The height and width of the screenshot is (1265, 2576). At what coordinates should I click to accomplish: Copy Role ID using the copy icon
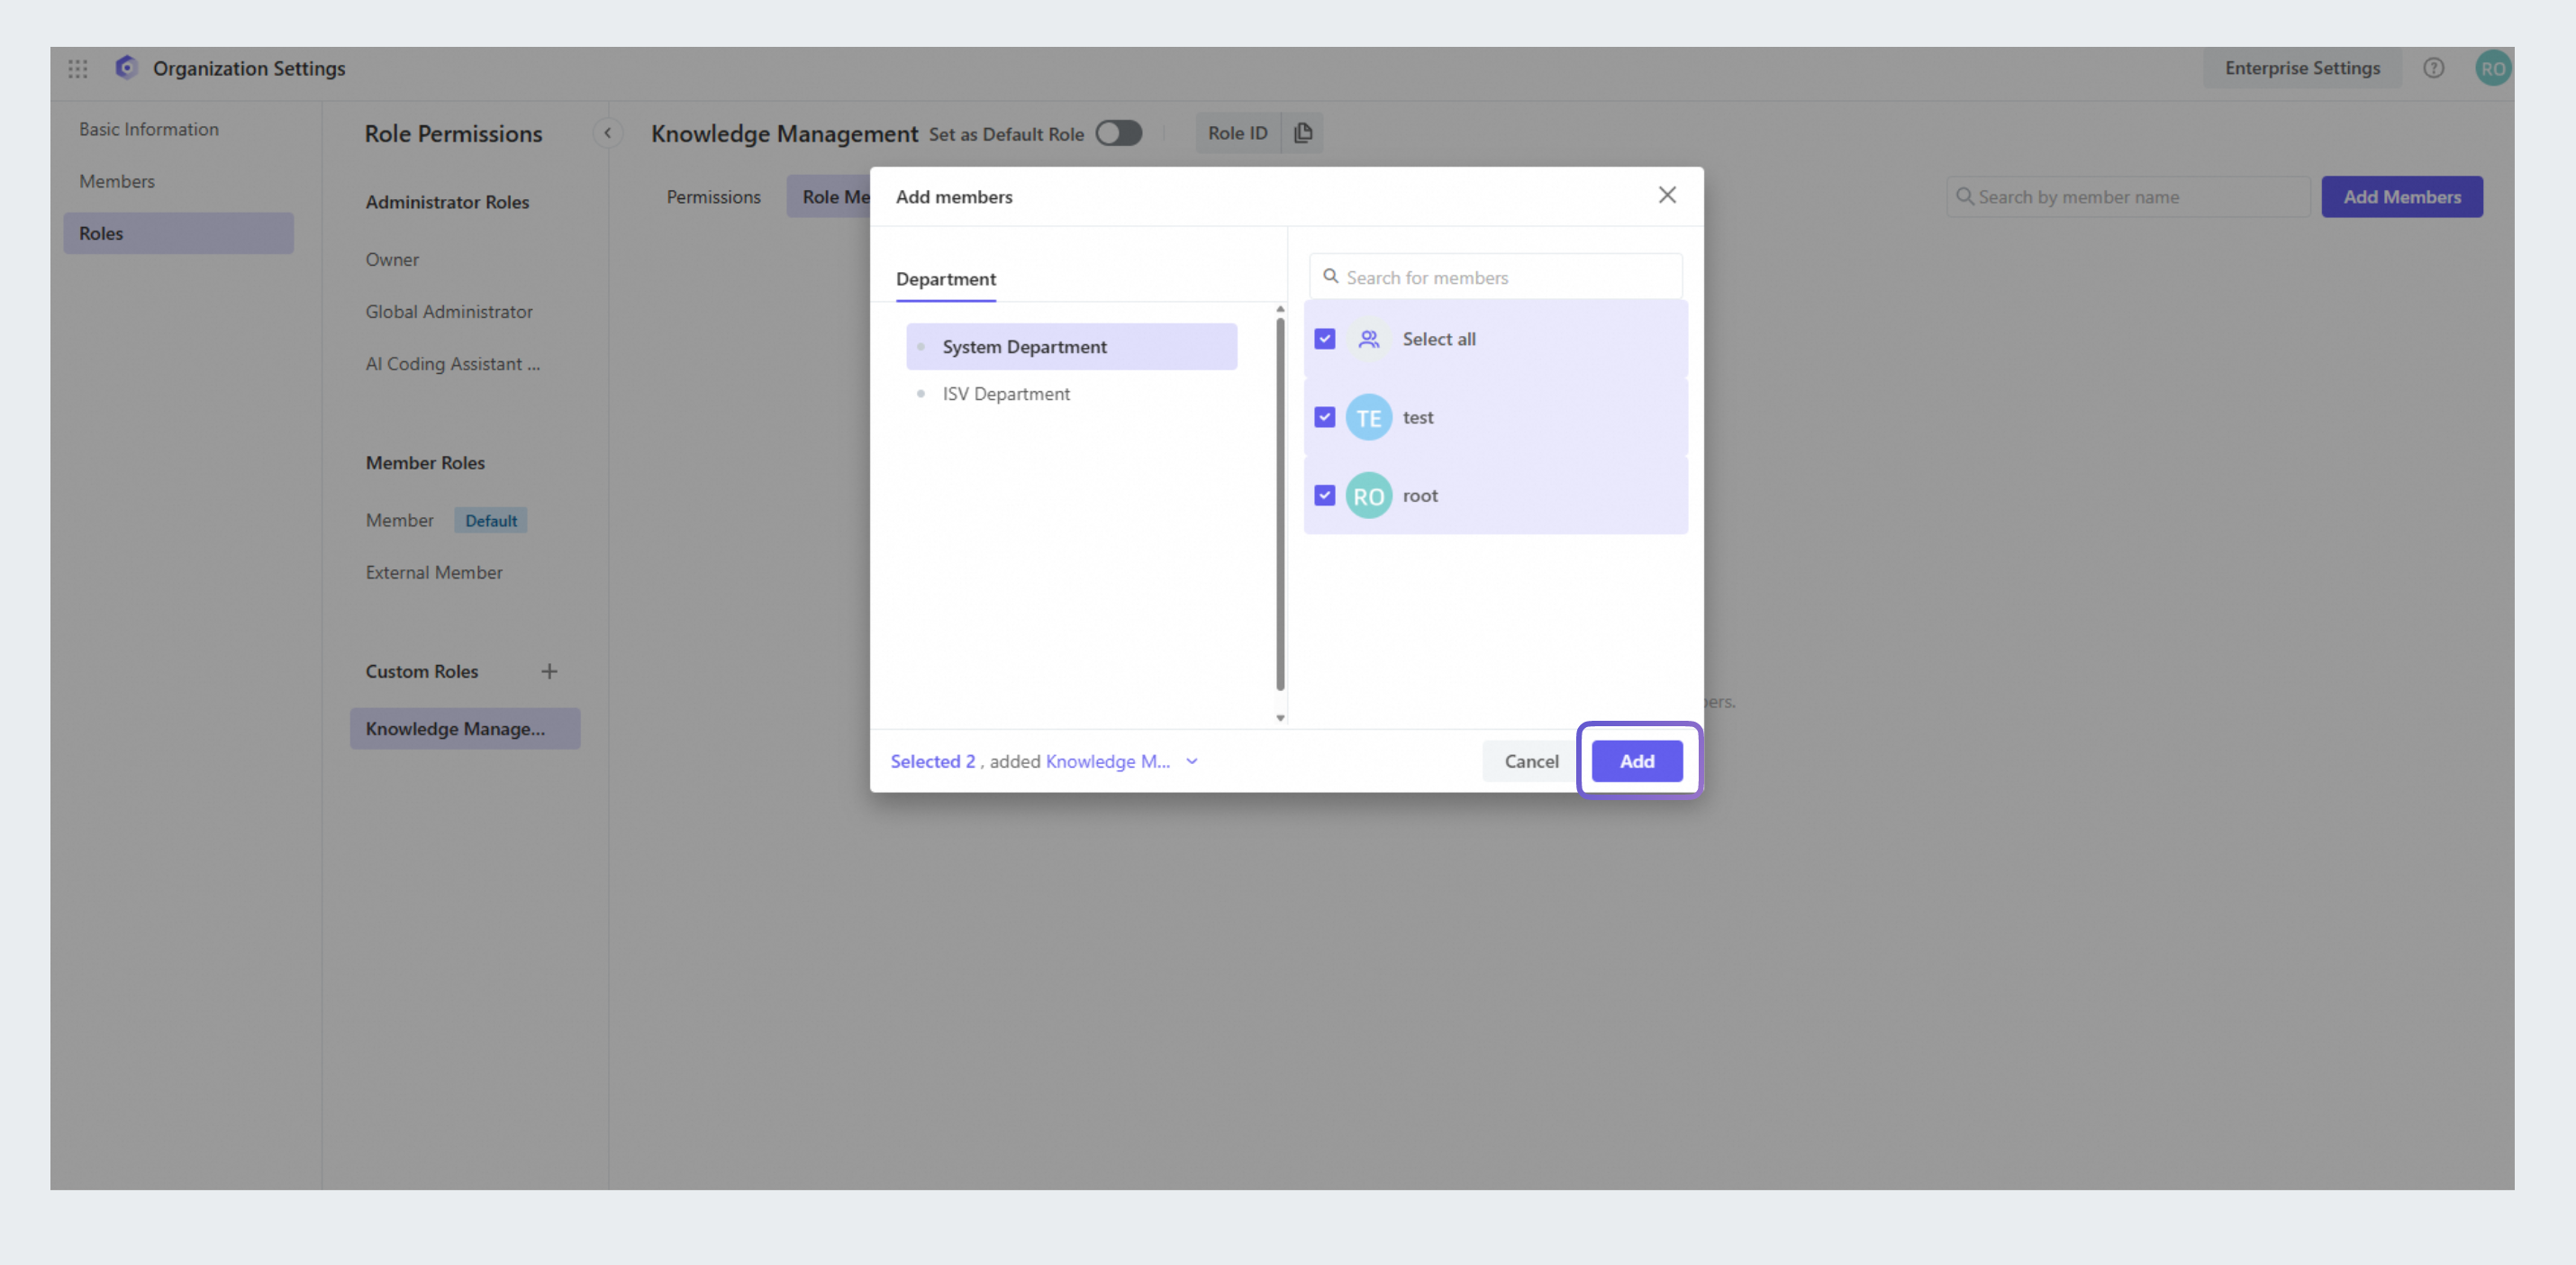(1302, 133)
